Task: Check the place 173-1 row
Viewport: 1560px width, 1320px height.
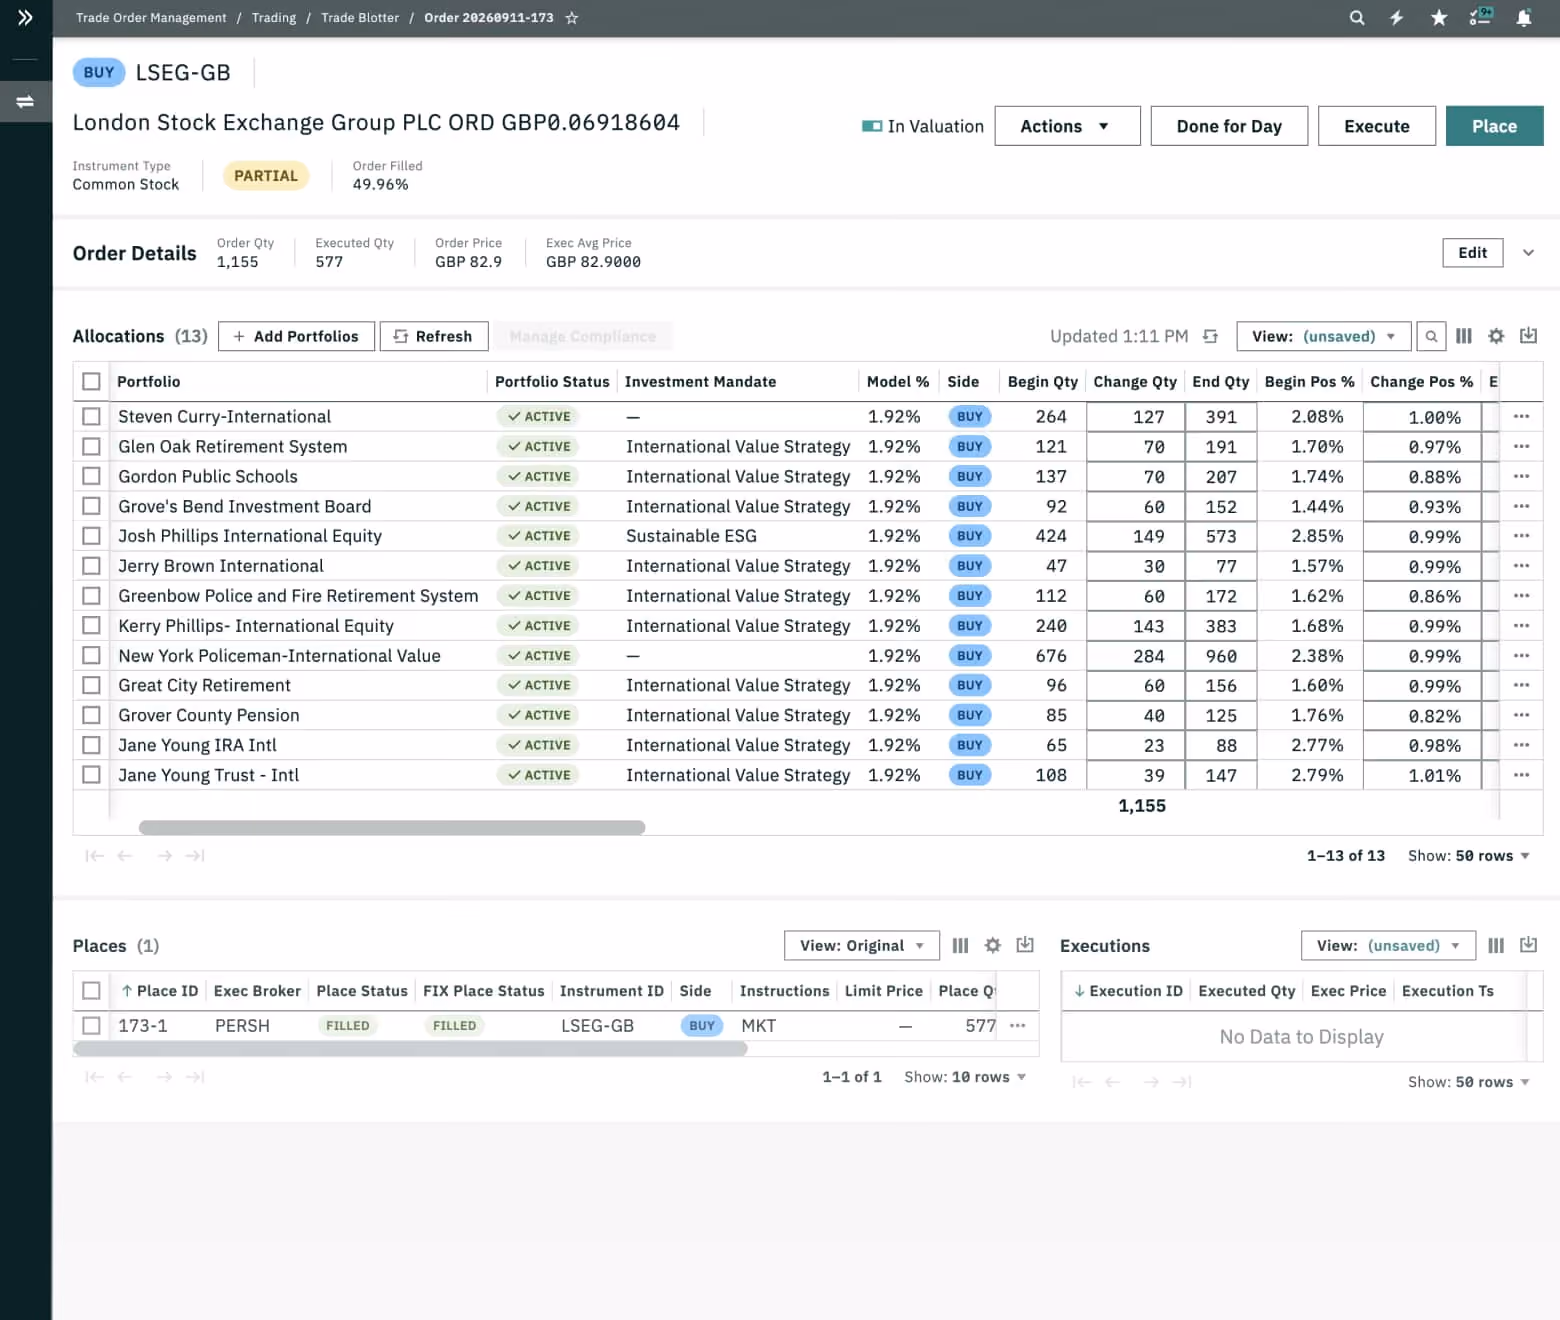Action: (x=91, y=1025)
